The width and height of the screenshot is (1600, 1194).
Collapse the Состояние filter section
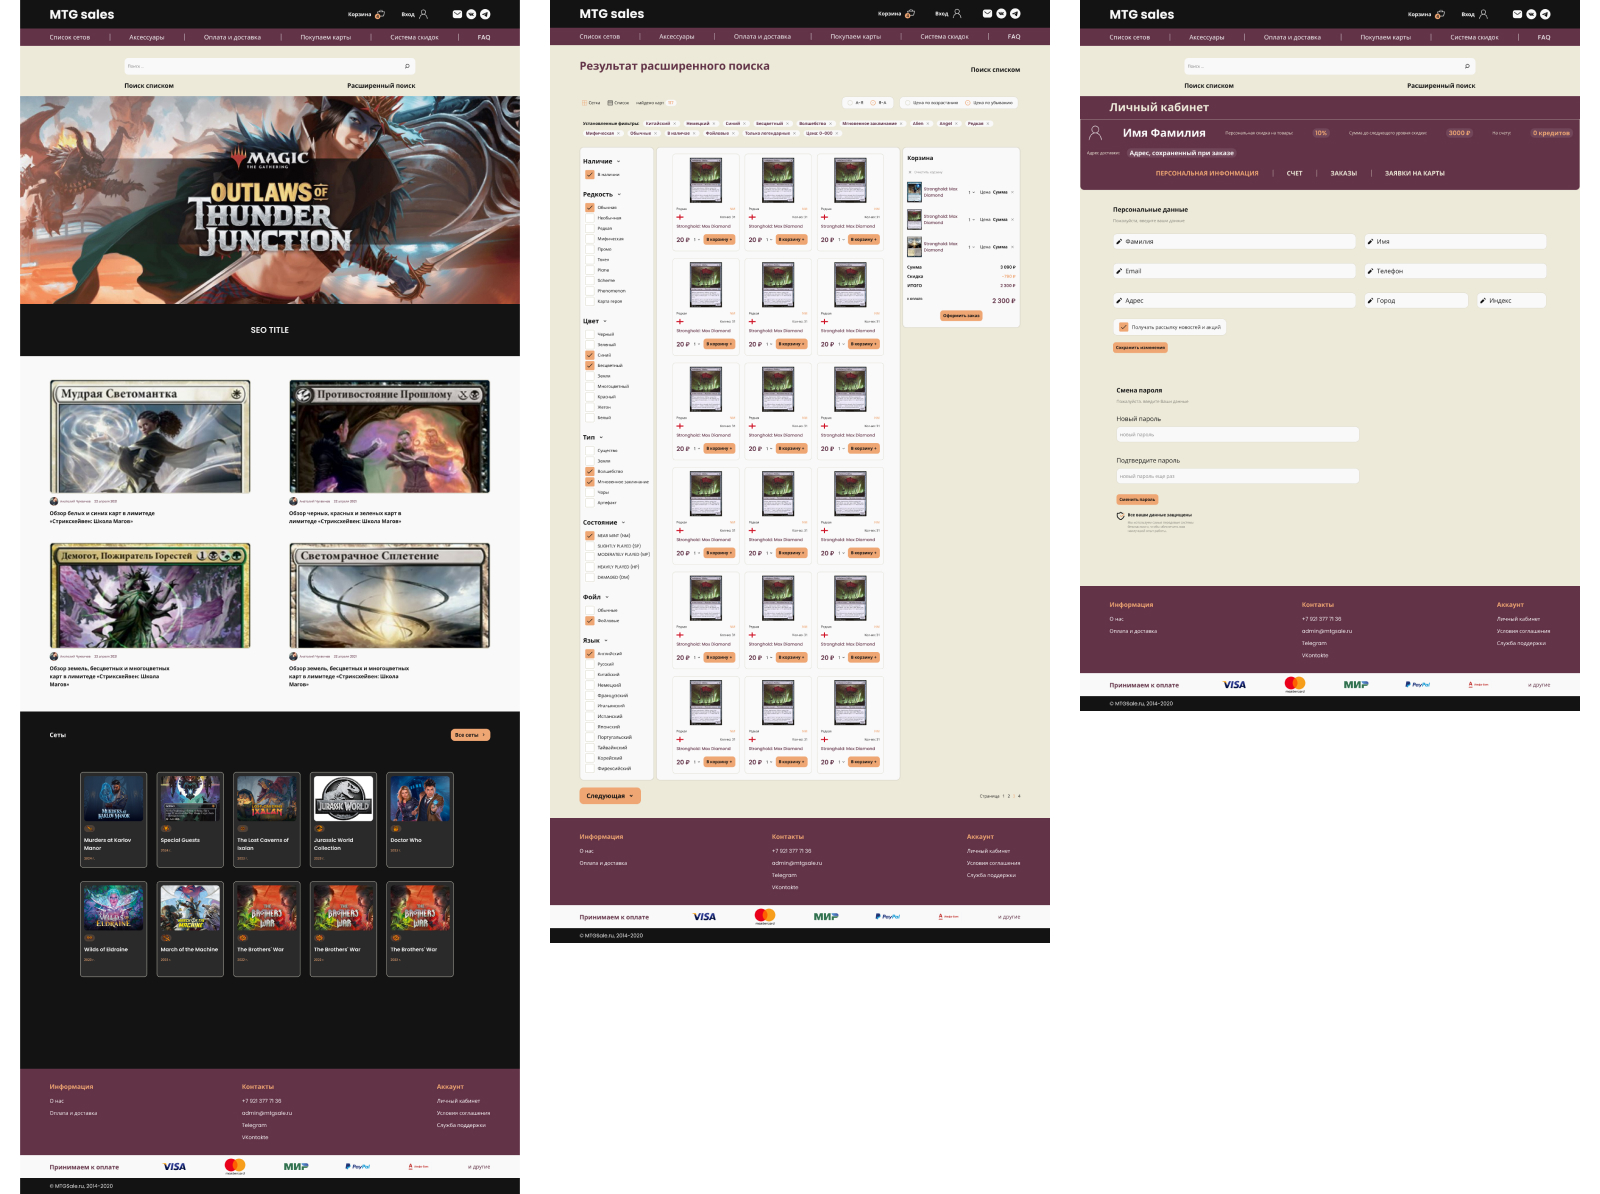(x=623, y=522)
